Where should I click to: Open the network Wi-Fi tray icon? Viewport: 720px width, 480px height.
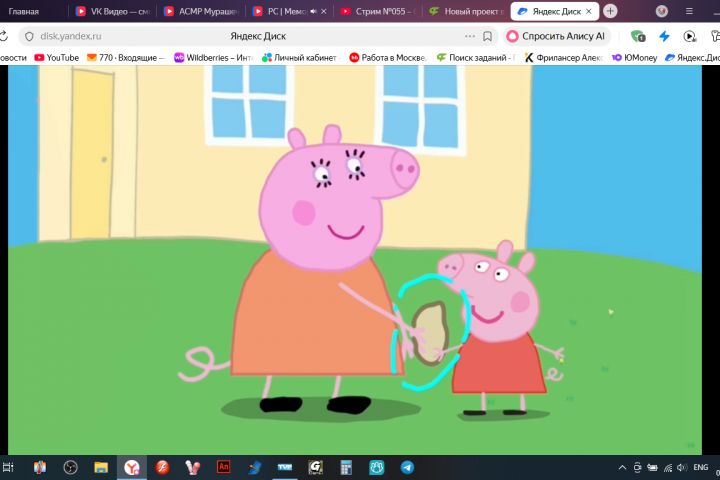coord(668,468)
